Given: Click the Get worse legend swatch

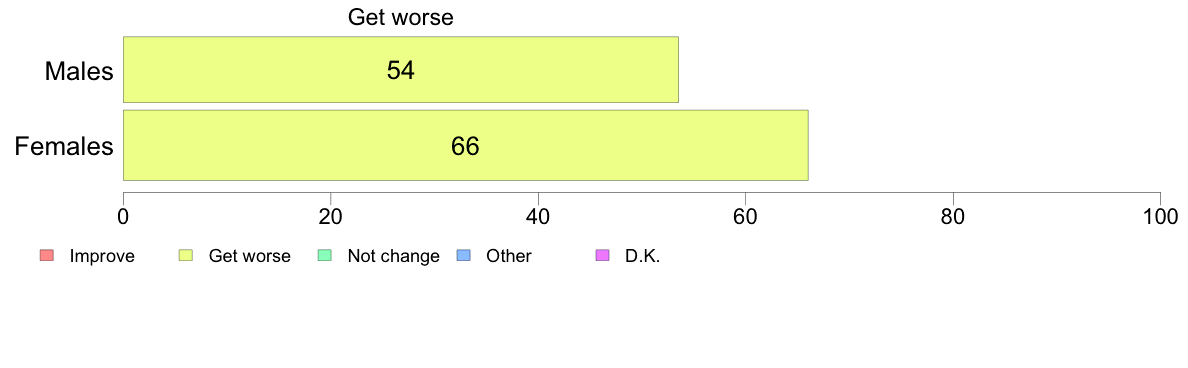Looking at the screenshot, I should (185, 256).
